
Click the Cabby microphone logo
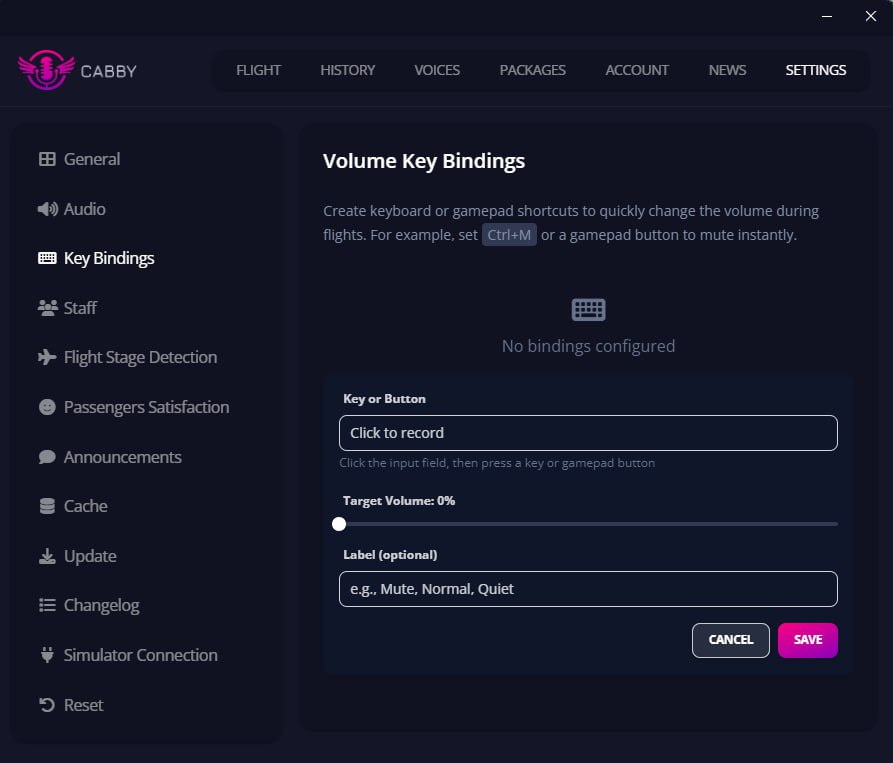click(x=45, y=70)
